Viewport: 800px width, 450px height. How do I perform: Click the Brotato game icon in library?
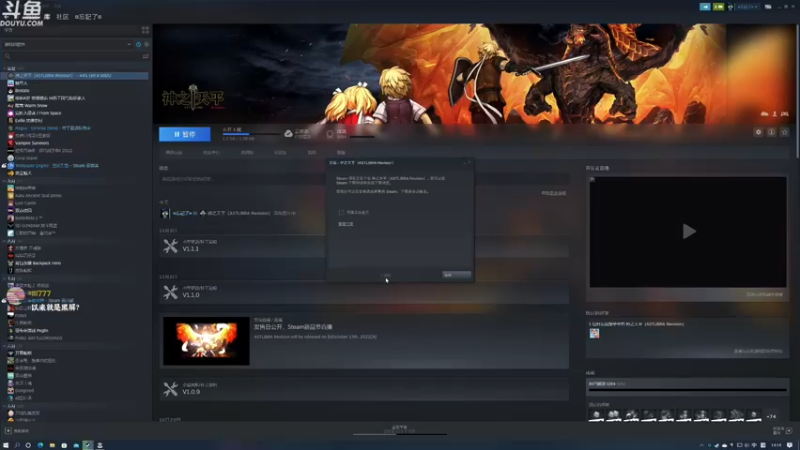(x=10, y=90)
